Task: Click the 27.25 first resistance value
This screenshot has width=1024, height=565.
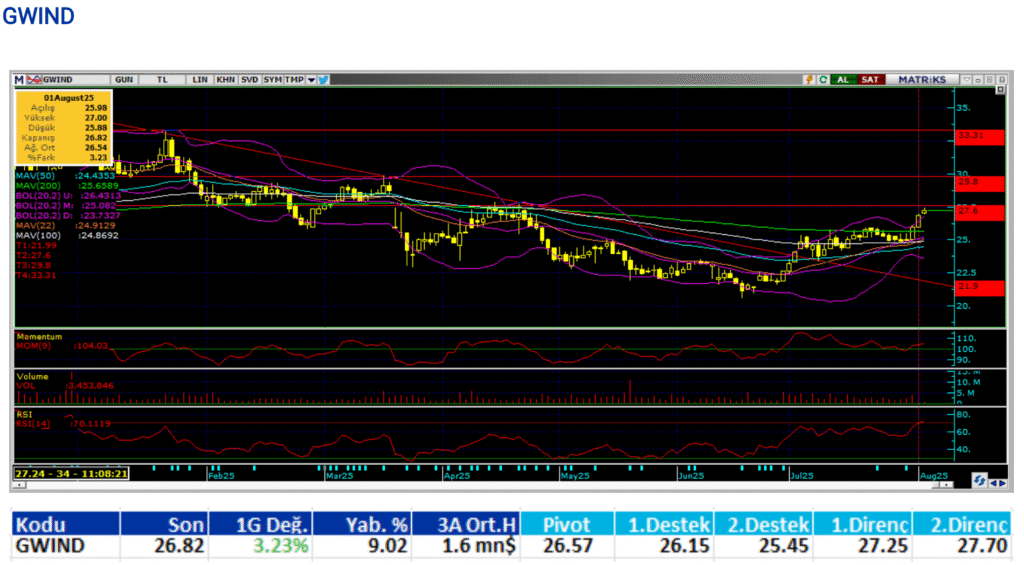Action: tap(882, 546)
